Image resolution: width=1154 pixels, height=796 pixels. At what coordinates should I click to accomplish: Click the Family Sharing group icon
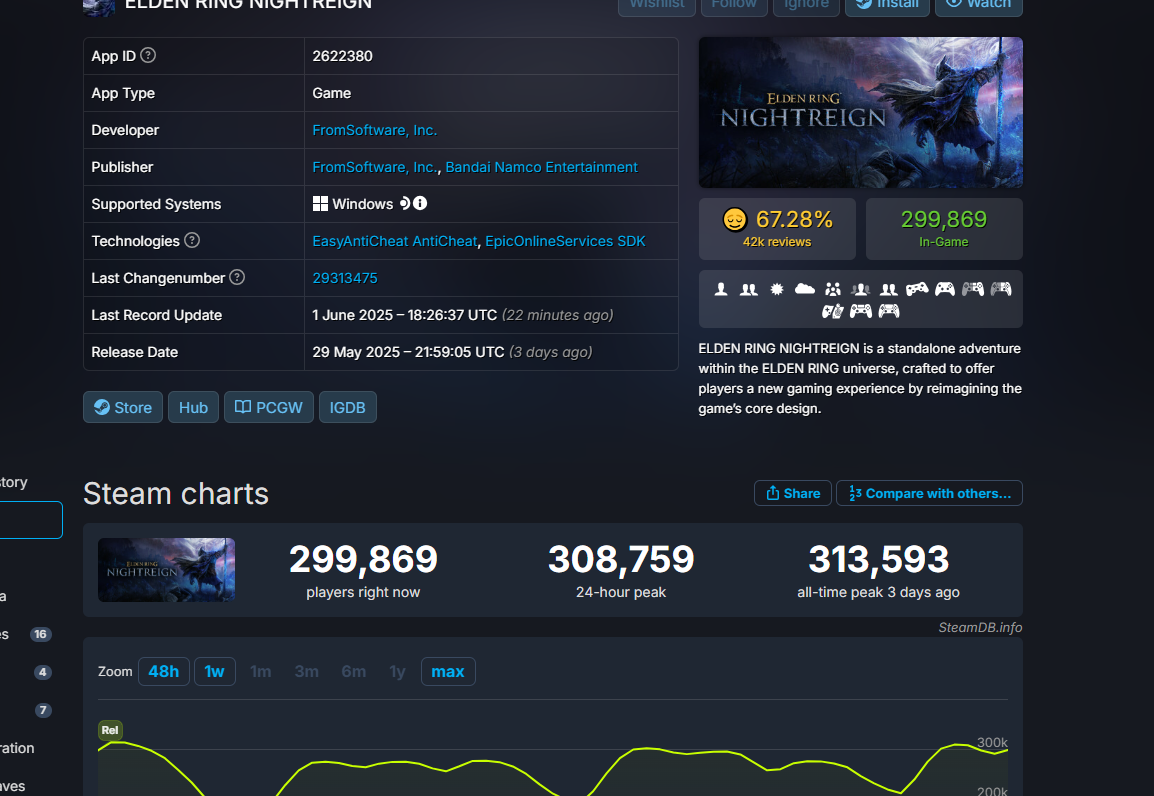click(832, 289)
